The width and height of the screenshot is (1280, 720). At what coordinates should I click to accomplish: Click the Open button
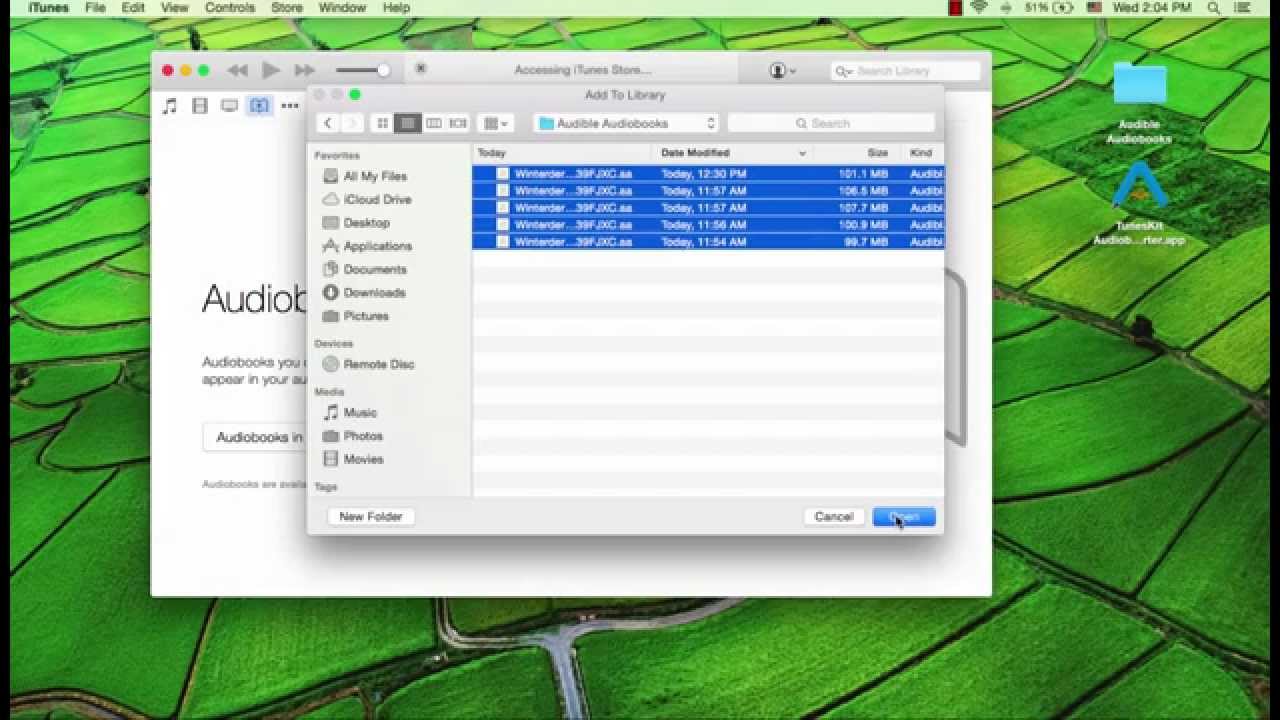tap(904, 517)
